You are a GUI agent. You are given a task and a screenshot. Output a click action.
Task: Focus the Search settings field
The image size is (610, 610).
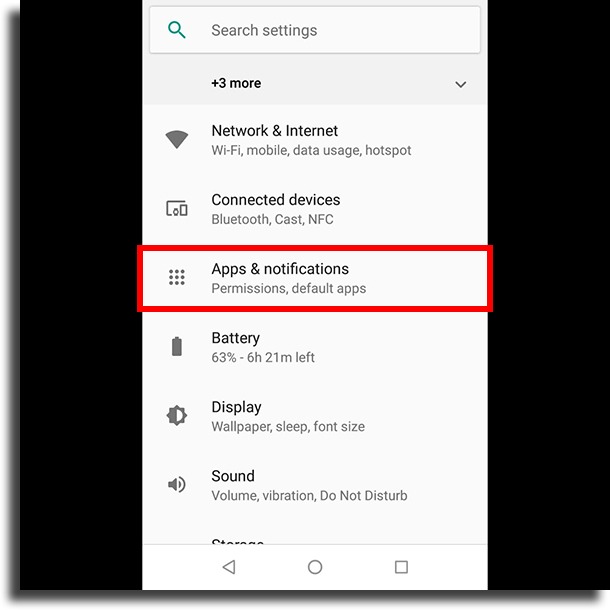pos(315,30)
